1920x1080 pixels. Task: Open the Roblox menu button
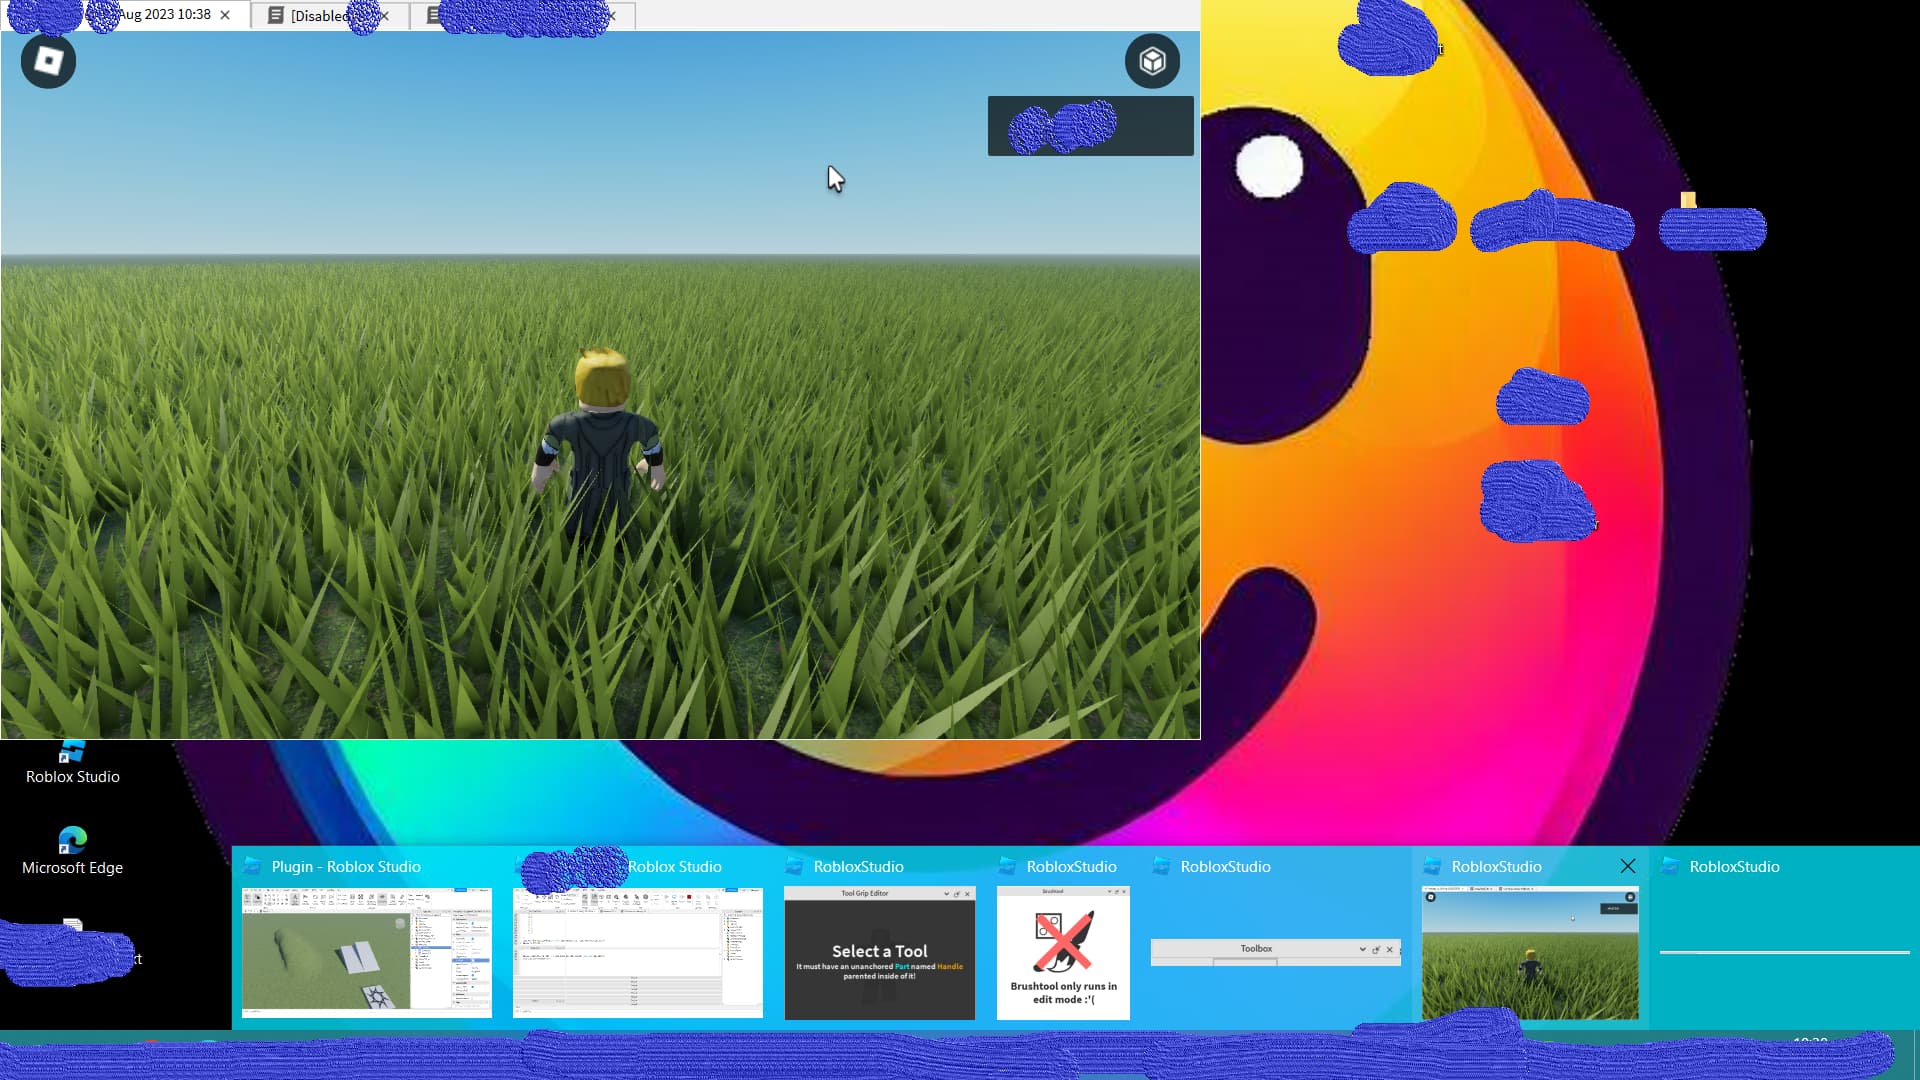48,61
